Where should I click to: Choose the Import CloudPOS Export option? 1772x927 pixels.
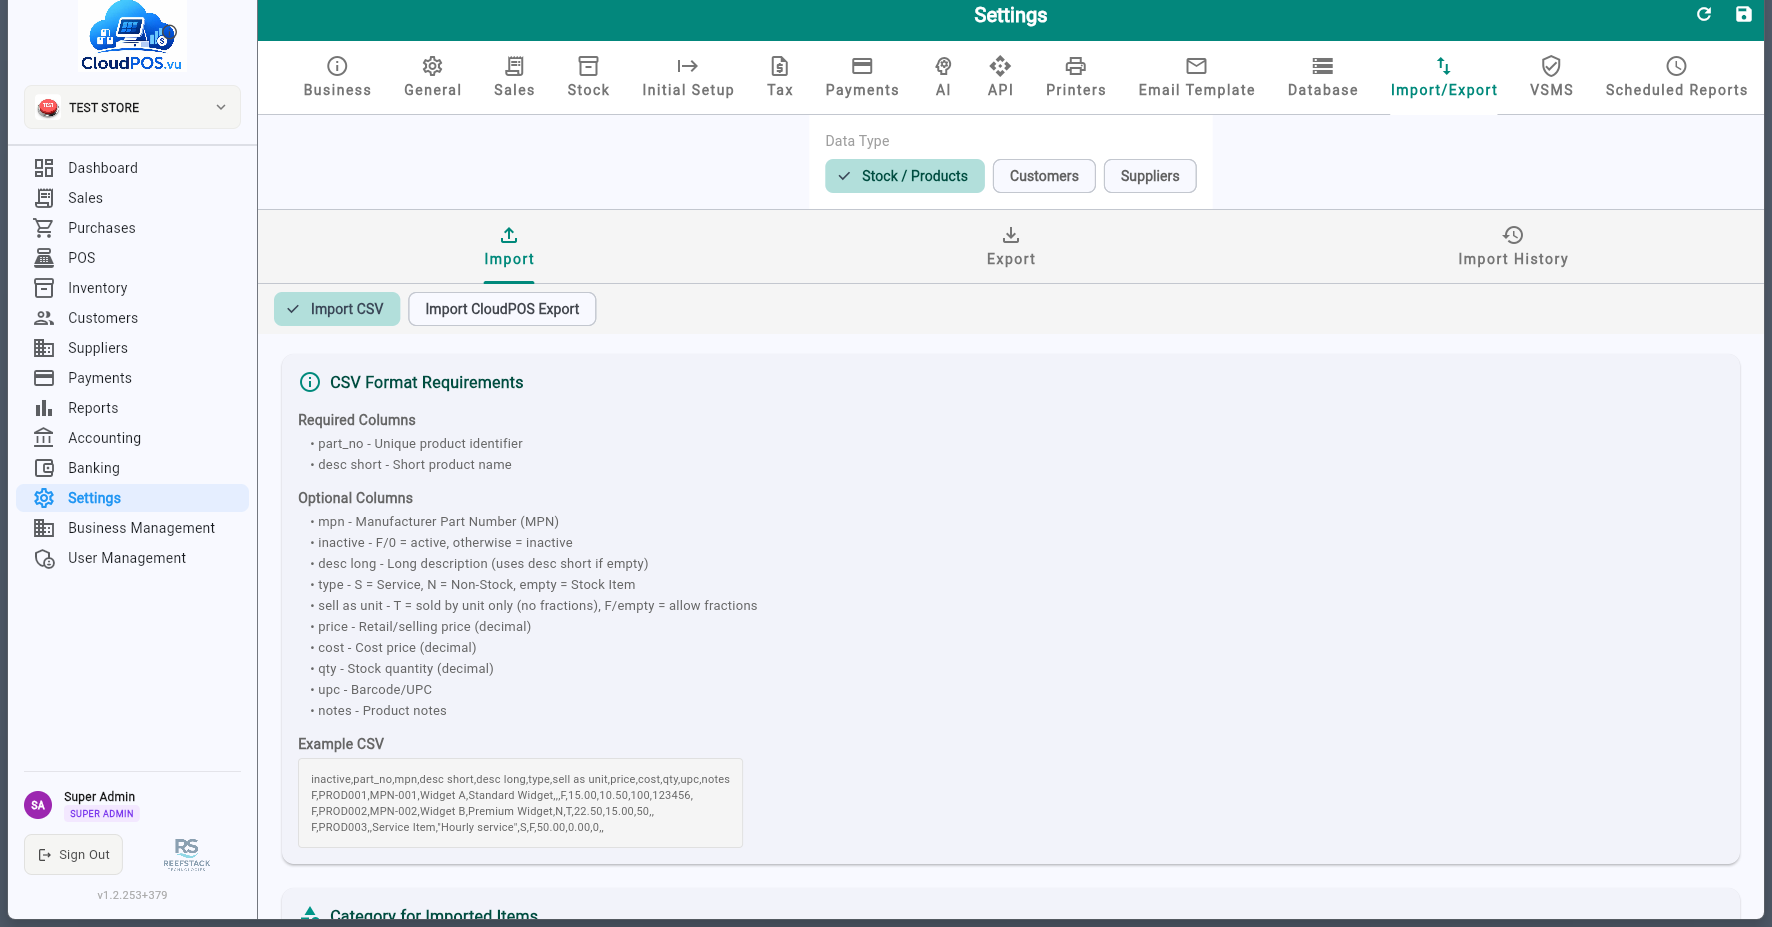pyautogui.click(x=502, y=309)
